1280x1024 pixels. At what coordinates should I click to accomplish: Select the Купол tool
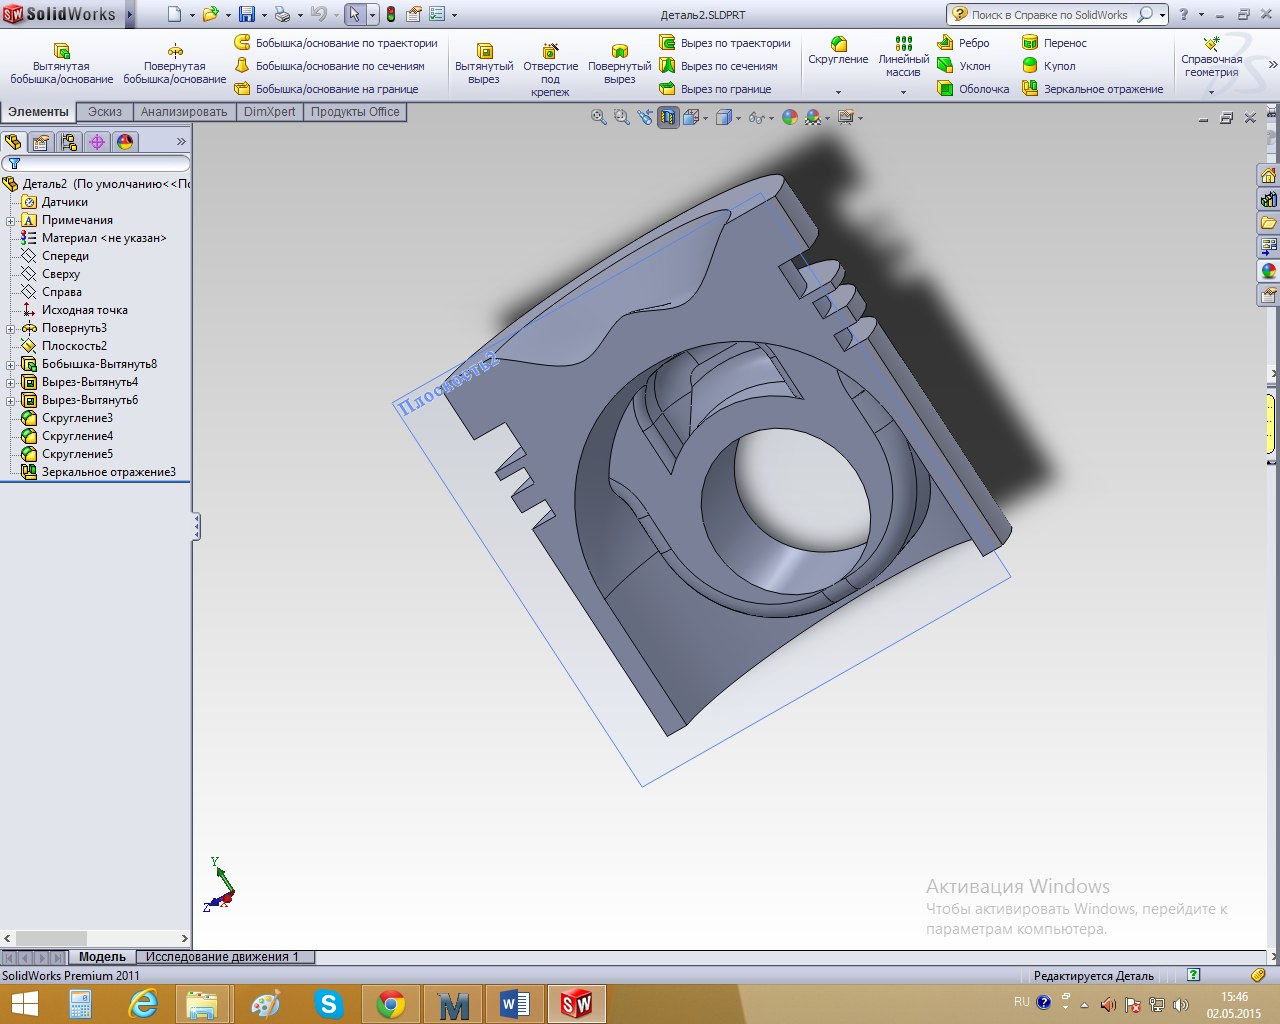pyautogui.click(x=1049, y=66)
